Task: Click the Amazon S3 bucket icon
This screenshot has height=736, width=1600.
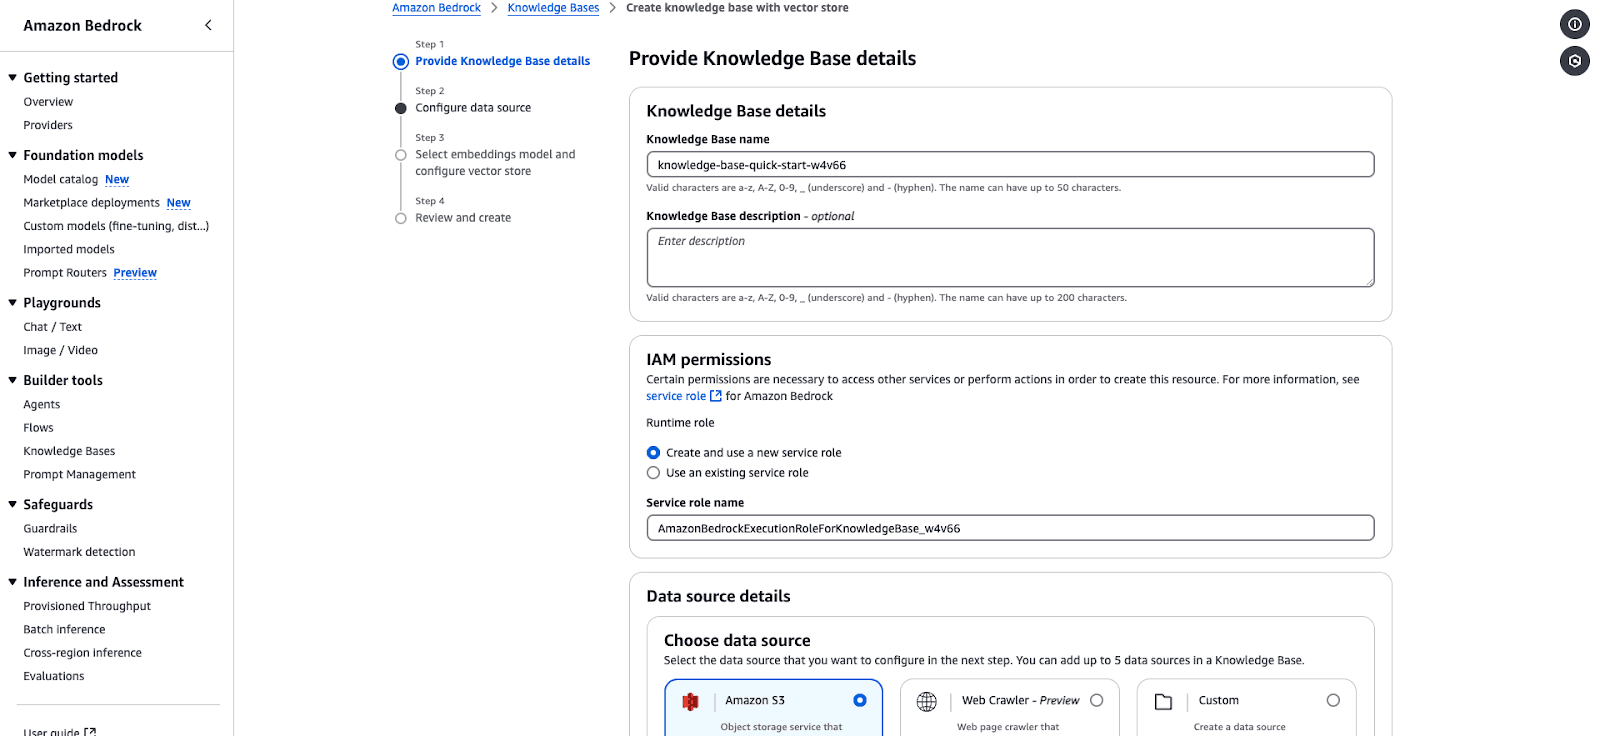Action: point(690,701)
